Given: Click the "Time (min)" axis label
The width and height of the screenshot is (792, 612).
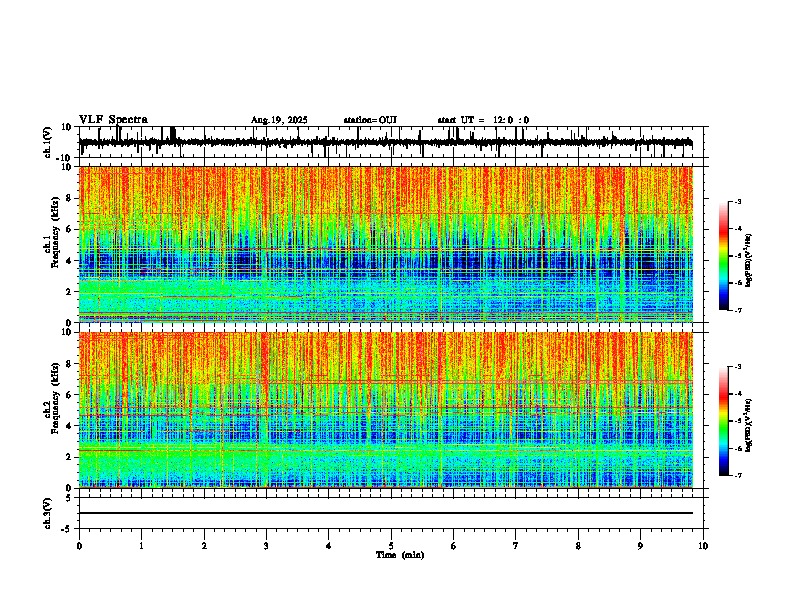Looking at the screenshot, I should 400,555.
